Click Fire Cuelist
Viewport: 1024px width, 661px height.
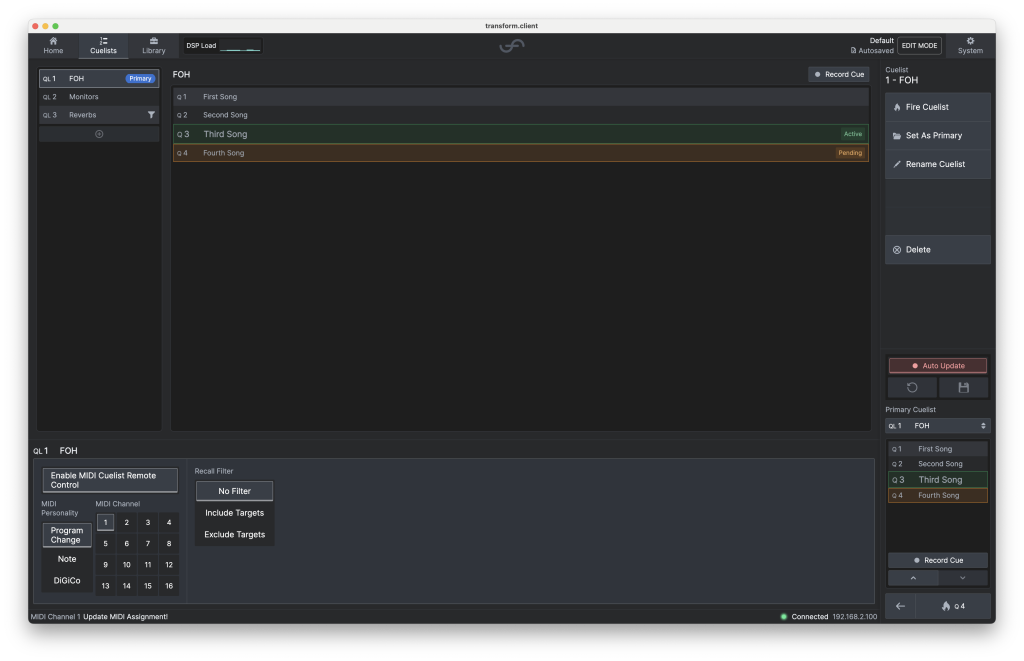(x=937, y=107)
